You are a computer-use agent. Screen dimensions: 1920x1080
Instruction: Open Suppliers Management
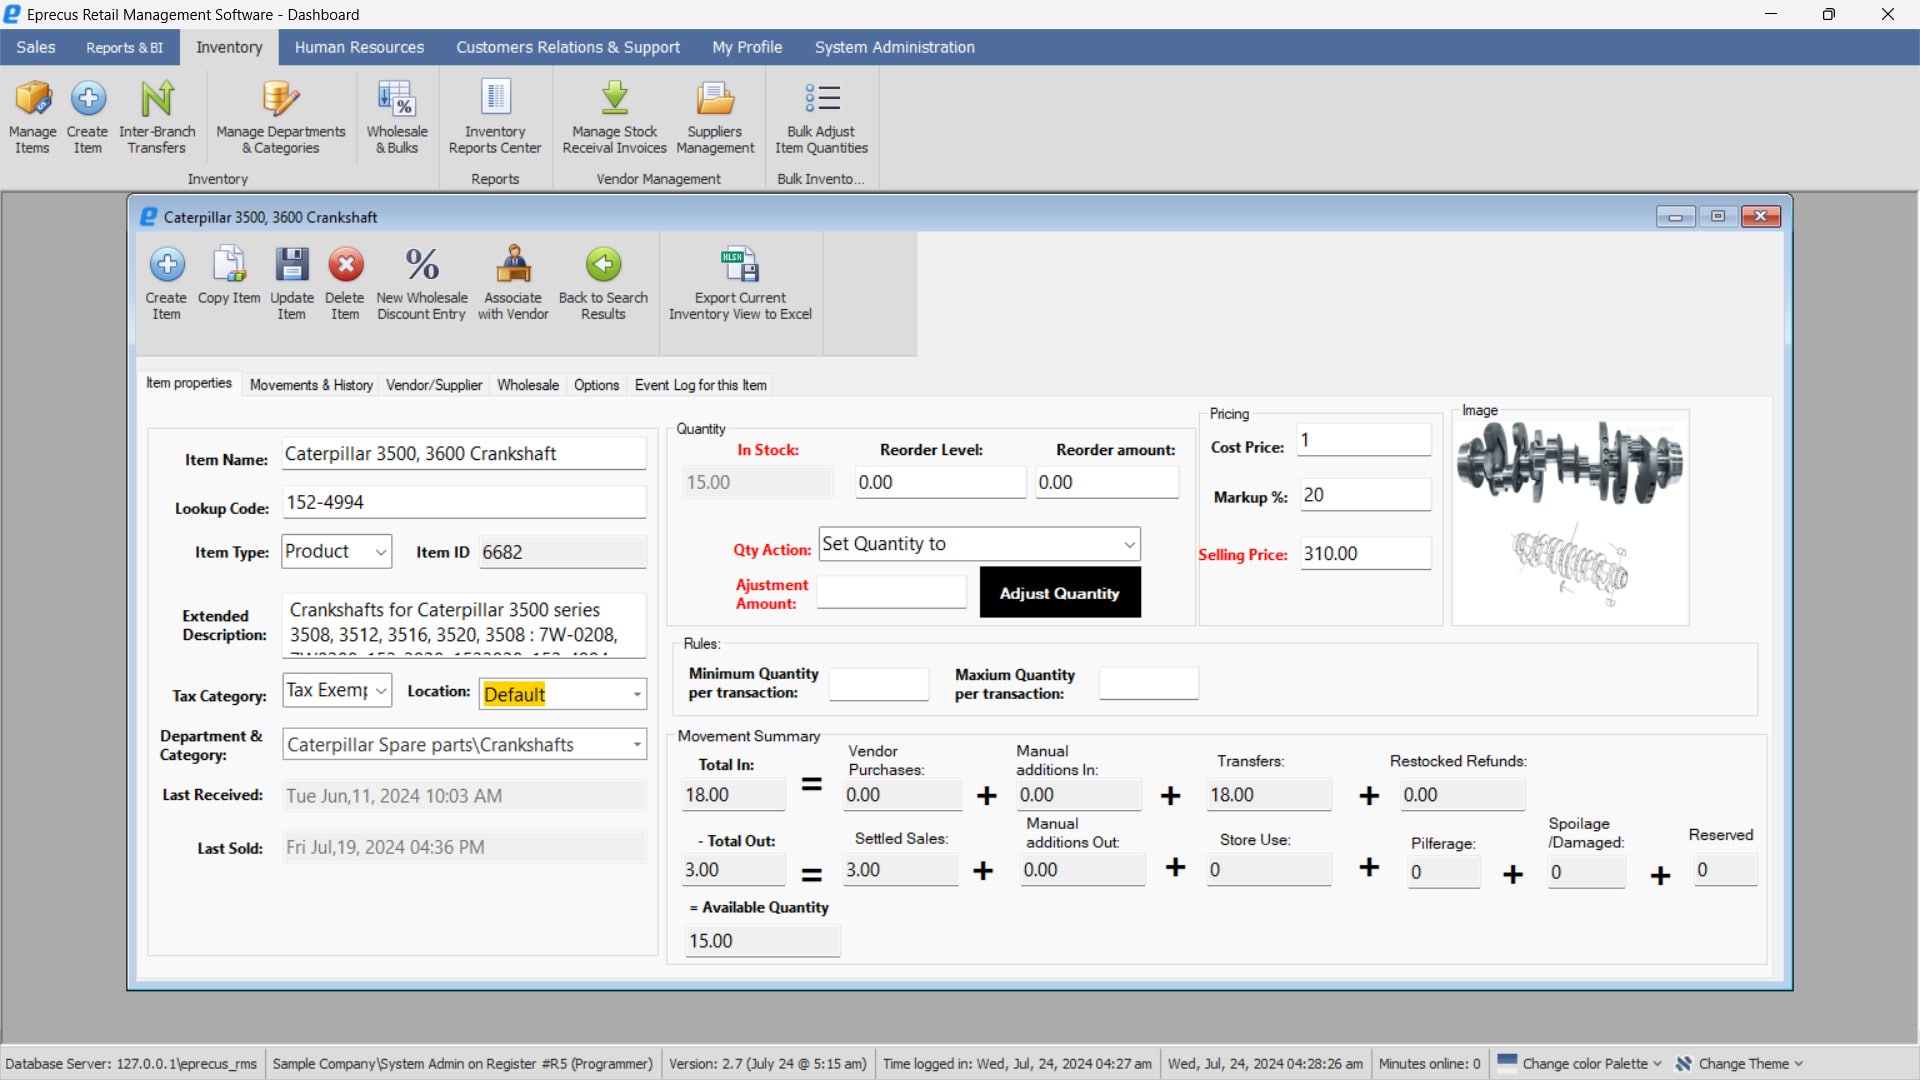click(x=715, y=117)
